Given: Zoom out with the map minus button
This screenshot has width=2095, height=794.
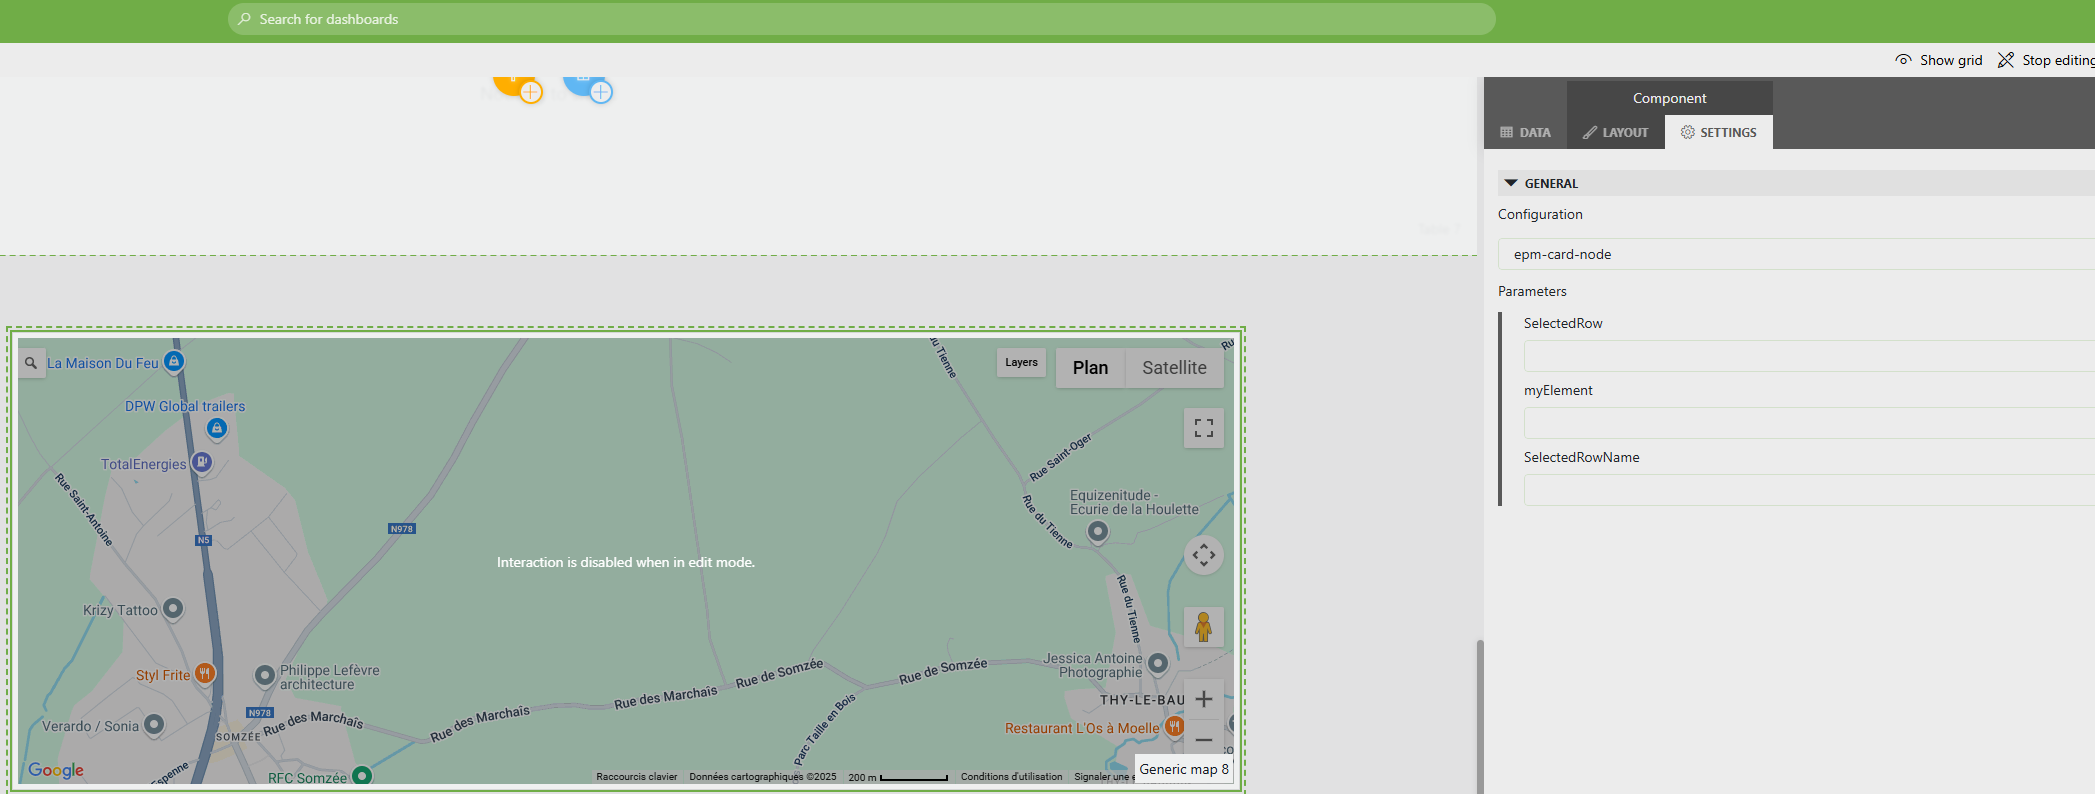Looking at the screenshot, I should point(1204,740).
